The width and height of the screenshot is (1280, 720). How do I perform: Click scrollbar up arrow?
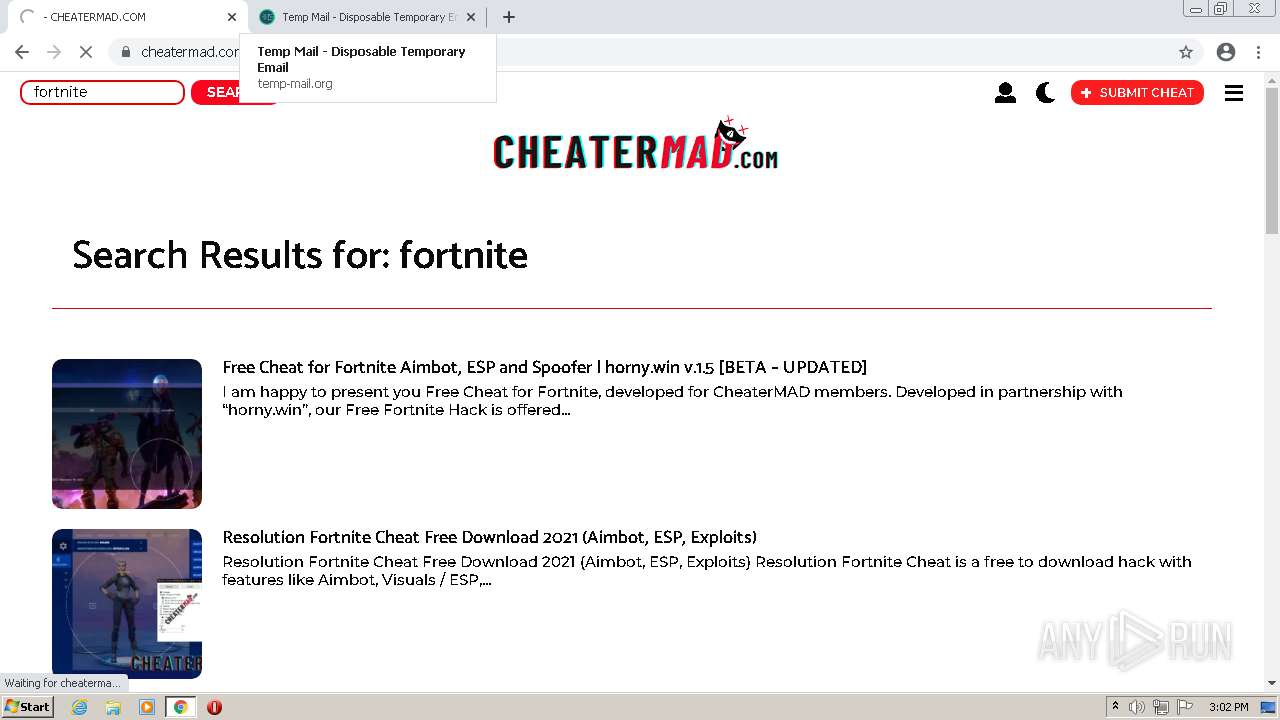point(1272,79)
